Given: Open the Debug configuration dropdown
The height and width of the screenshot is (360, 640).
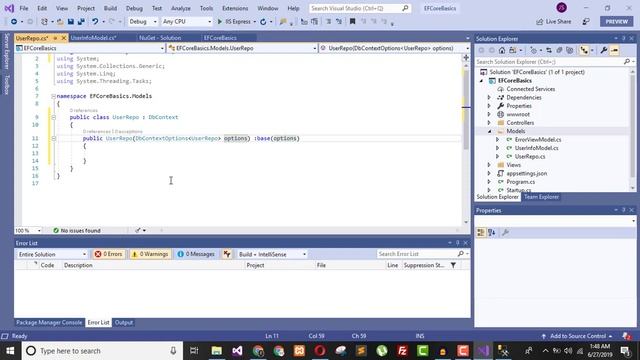Looking at the screenshot, I should [142, 22].
